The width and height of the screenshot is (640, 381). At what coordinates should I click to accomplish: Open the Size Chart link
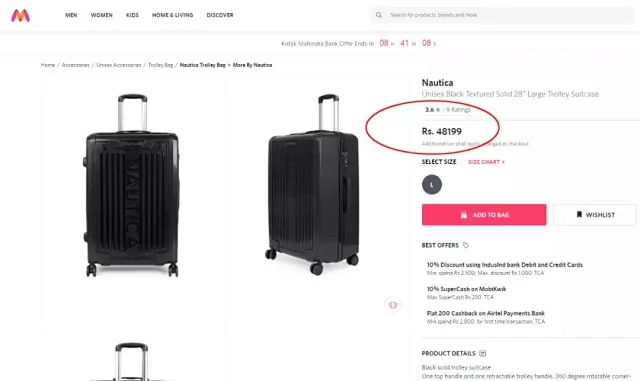[x=486, y=162]
